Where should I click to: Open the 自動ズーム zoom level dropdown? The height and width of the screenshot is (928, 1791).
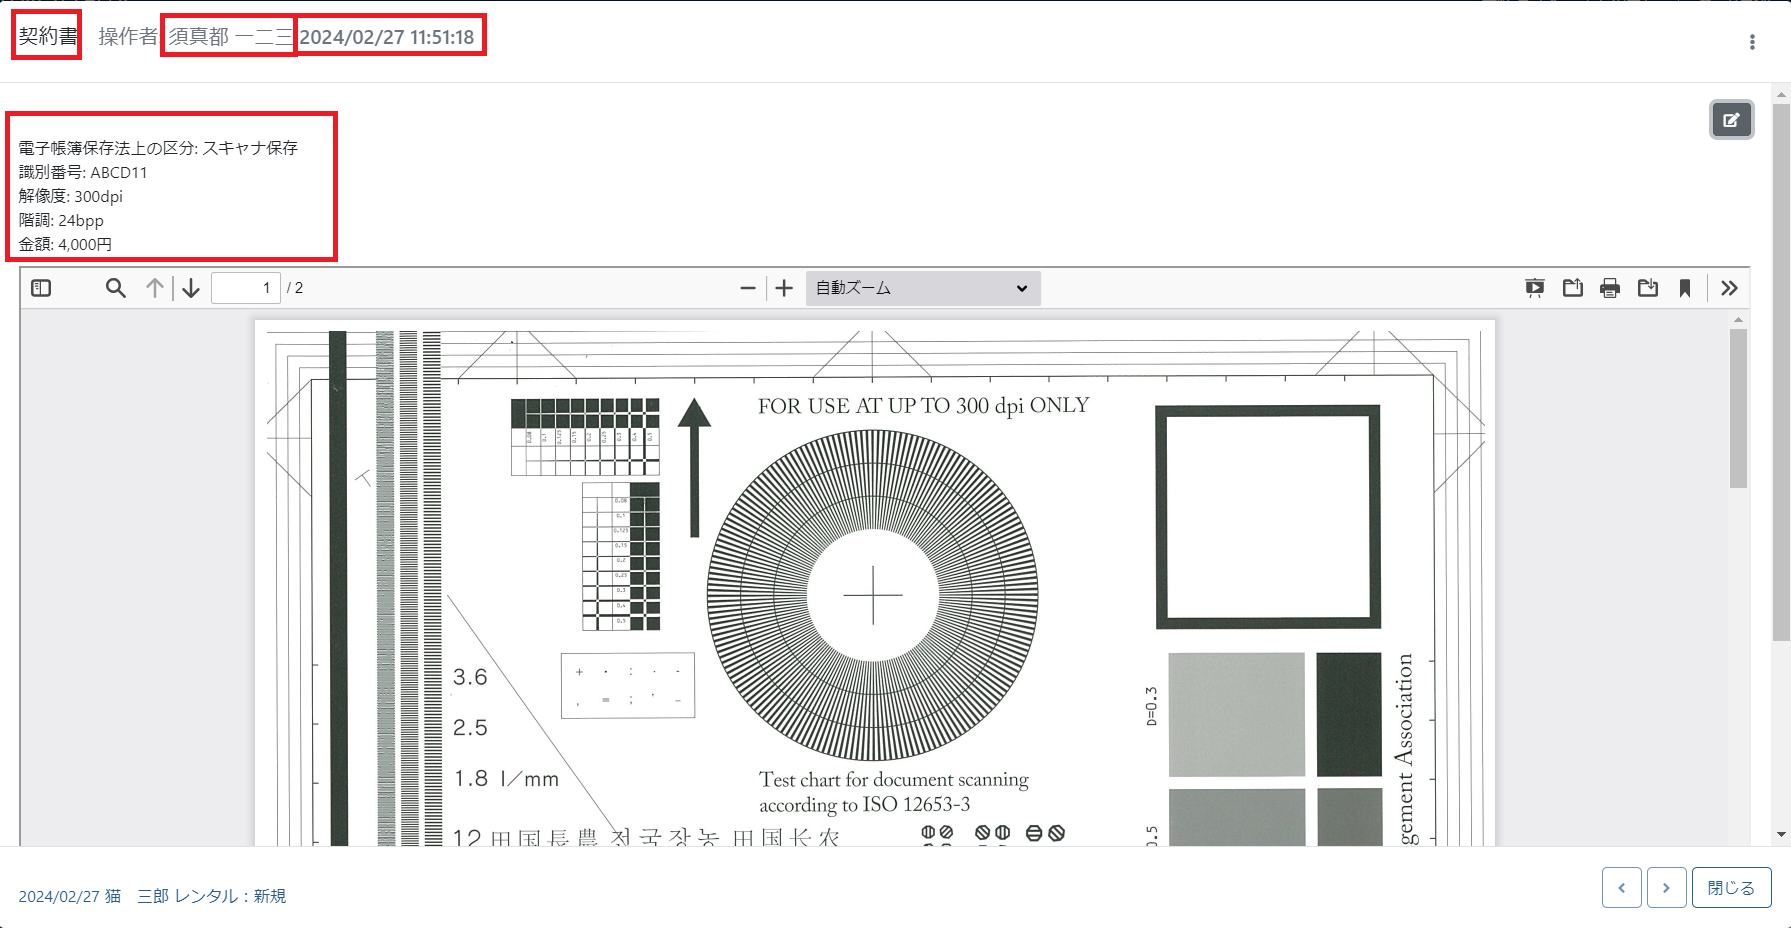(x=921, y=288)
